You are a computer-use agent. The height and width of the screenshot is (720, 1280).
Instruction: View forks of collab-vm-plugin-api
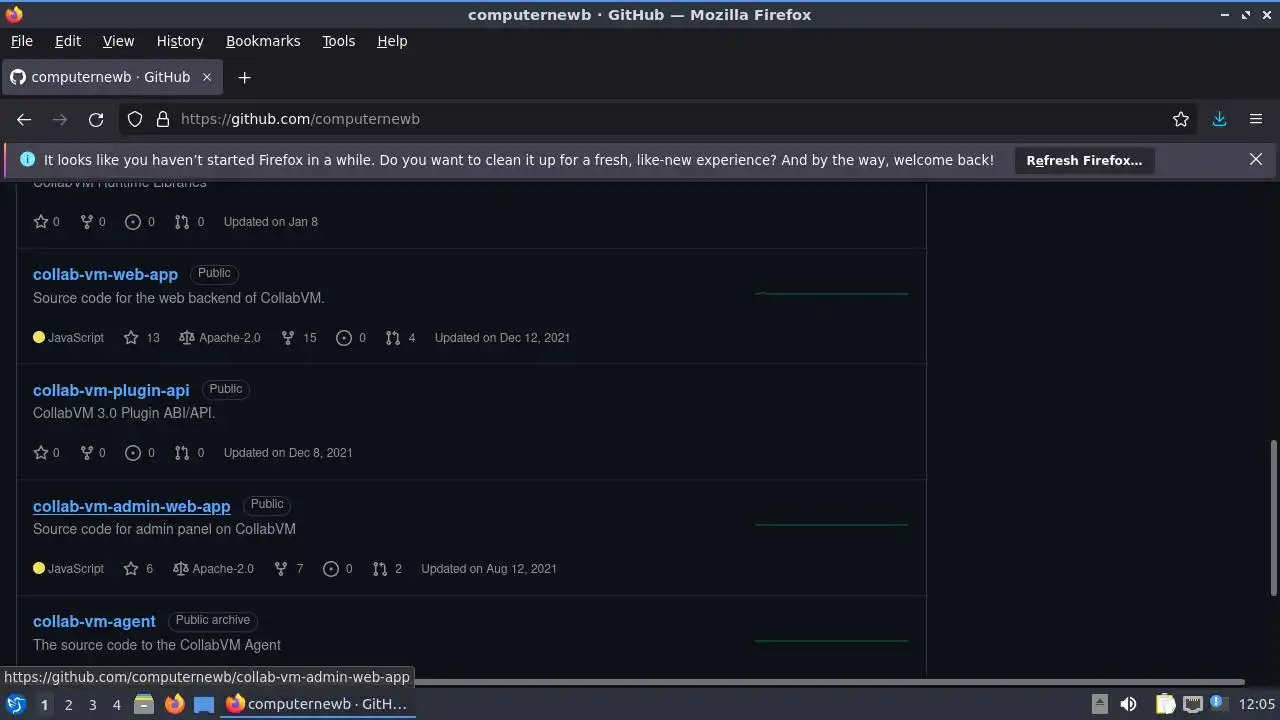[x=92, y=453]
